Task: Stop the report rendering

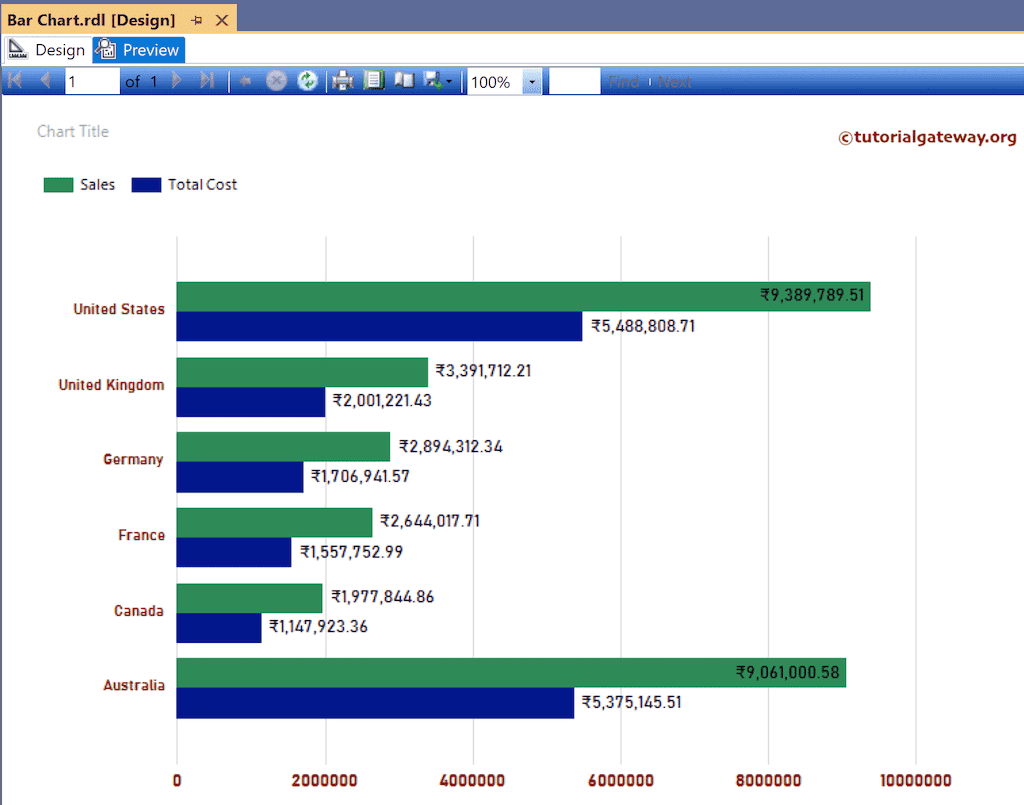Action: click(x=277, y=80)
